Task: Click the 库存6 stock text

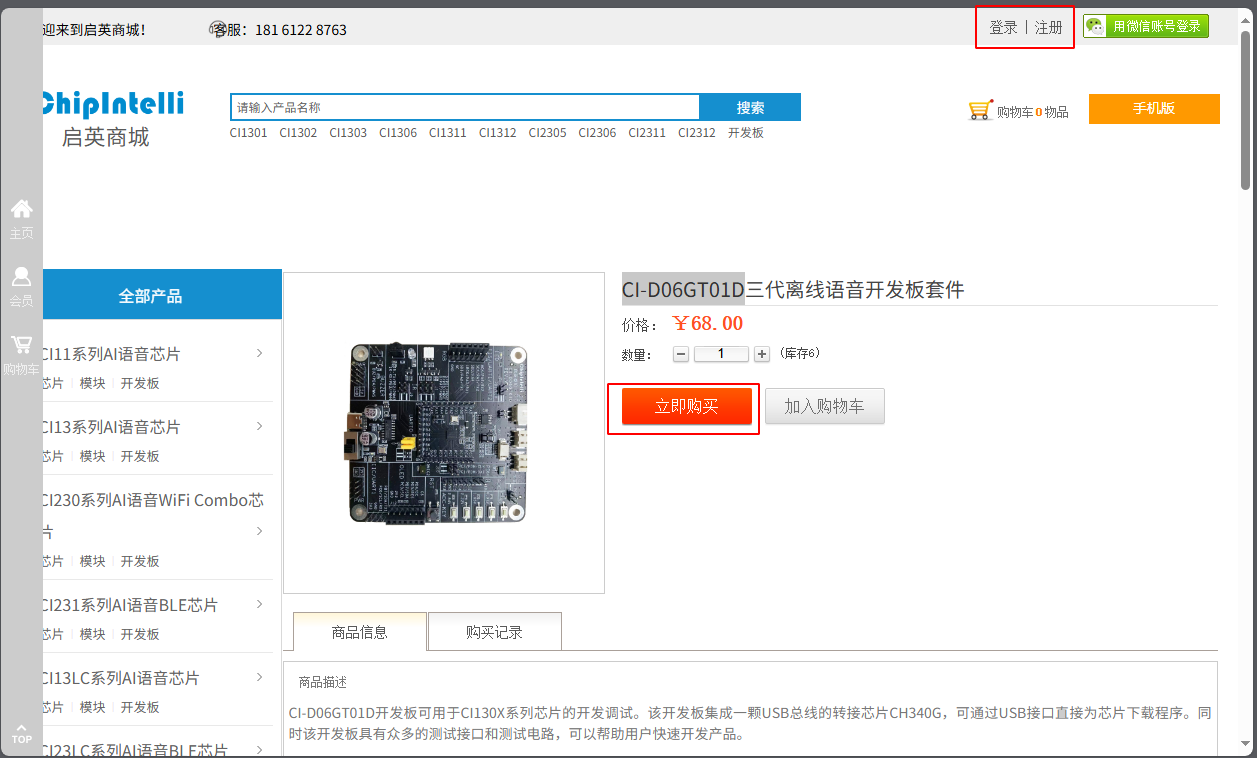Action: (799, 353)
